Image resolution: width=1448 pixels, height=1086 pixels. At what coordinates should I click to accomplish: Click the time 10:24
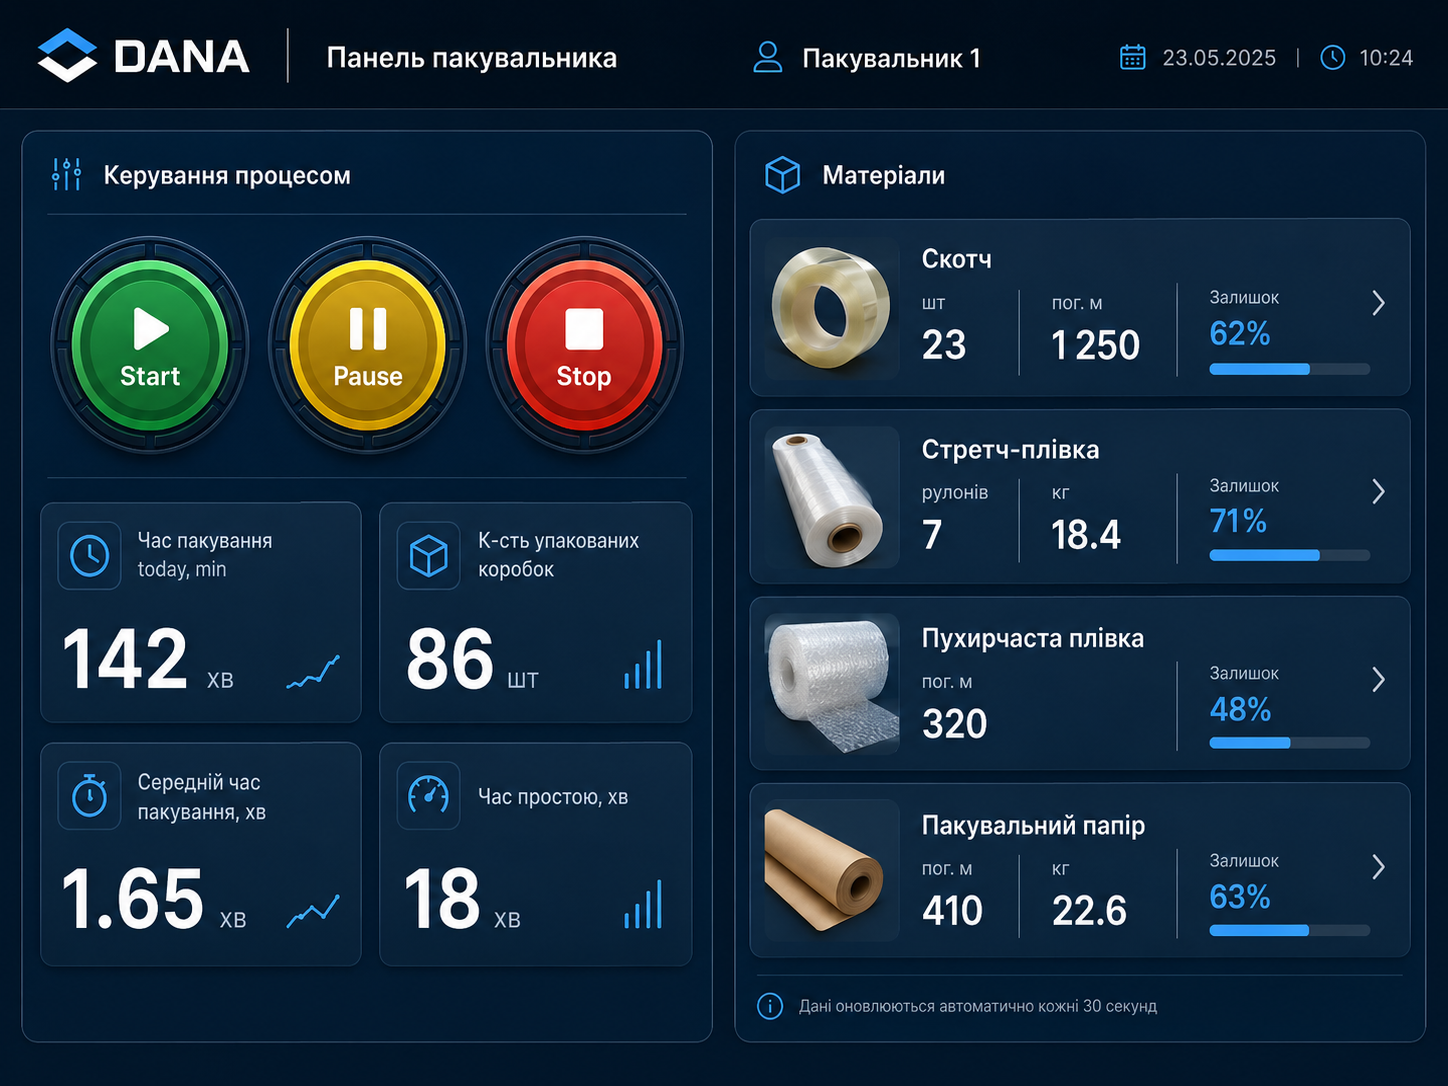[x=1386, y=58]
